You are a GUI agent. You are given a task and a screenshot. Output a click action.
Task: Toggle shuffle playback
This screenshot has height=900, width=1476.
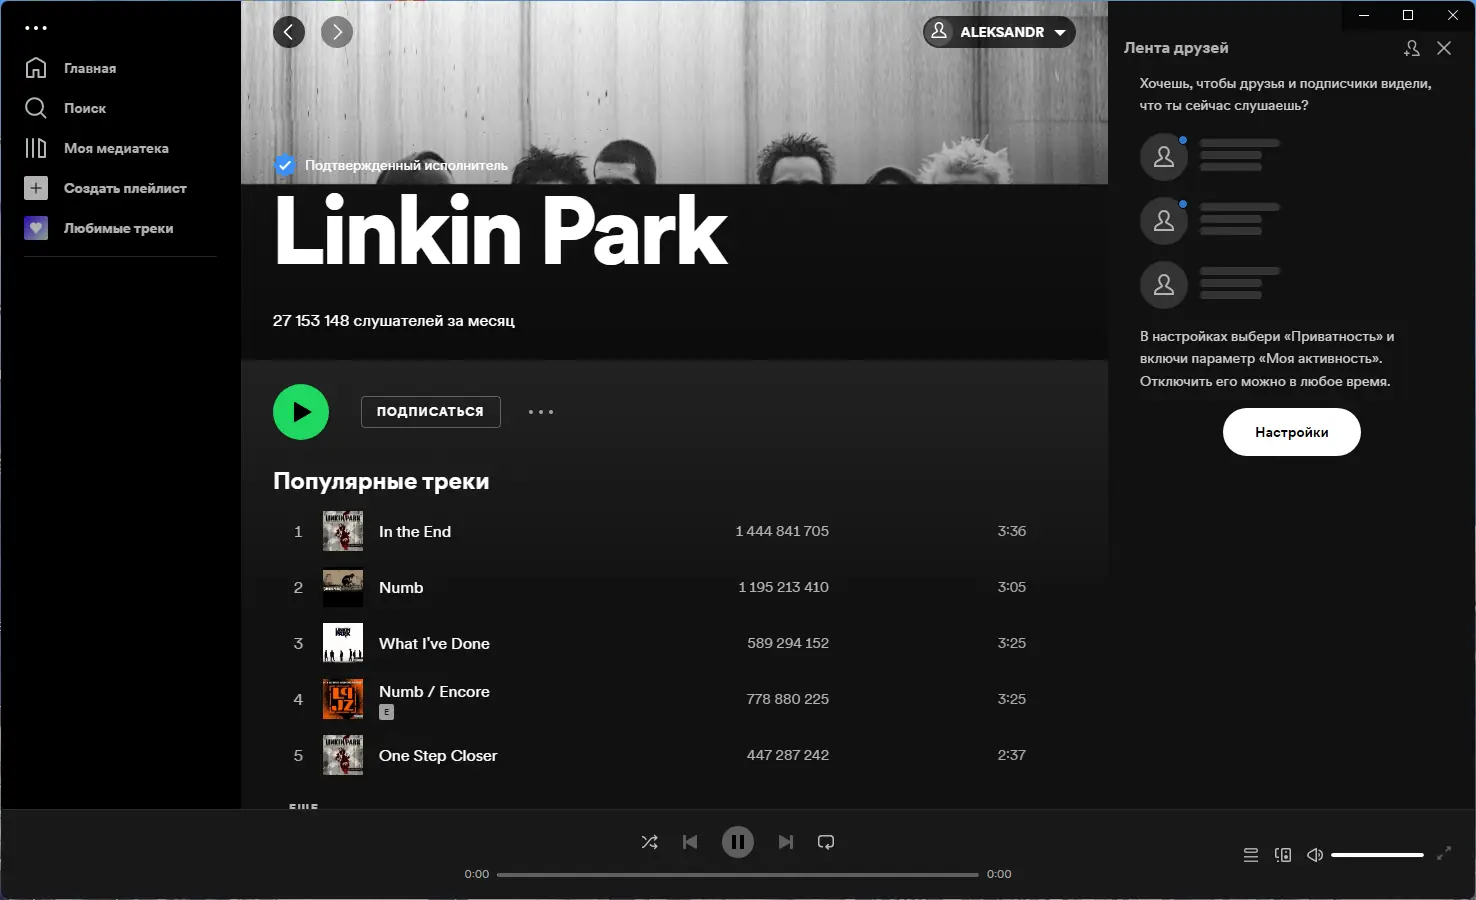[650, 842]
